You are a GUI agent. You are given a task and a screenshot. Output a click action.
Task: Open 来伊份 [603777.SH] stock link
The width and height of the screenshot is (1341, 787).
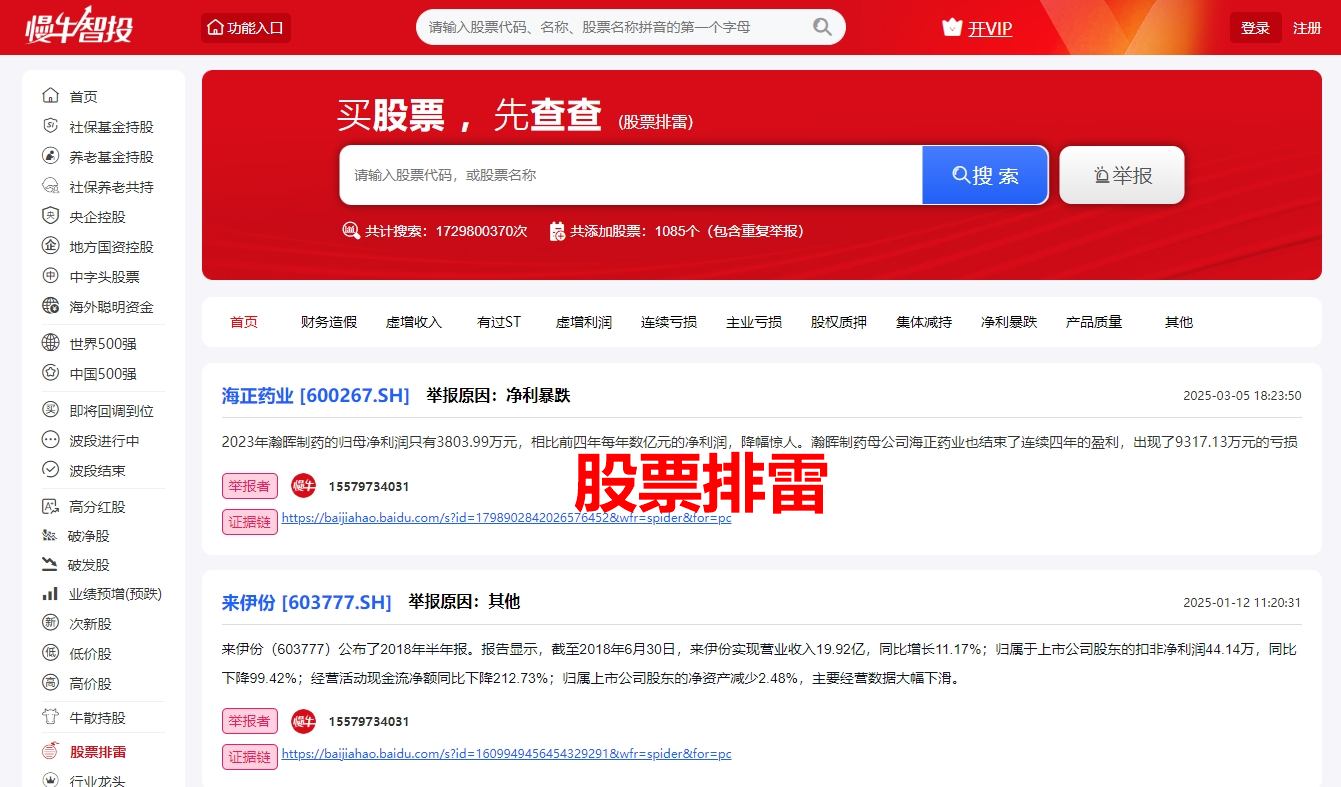tap(307, 602)
